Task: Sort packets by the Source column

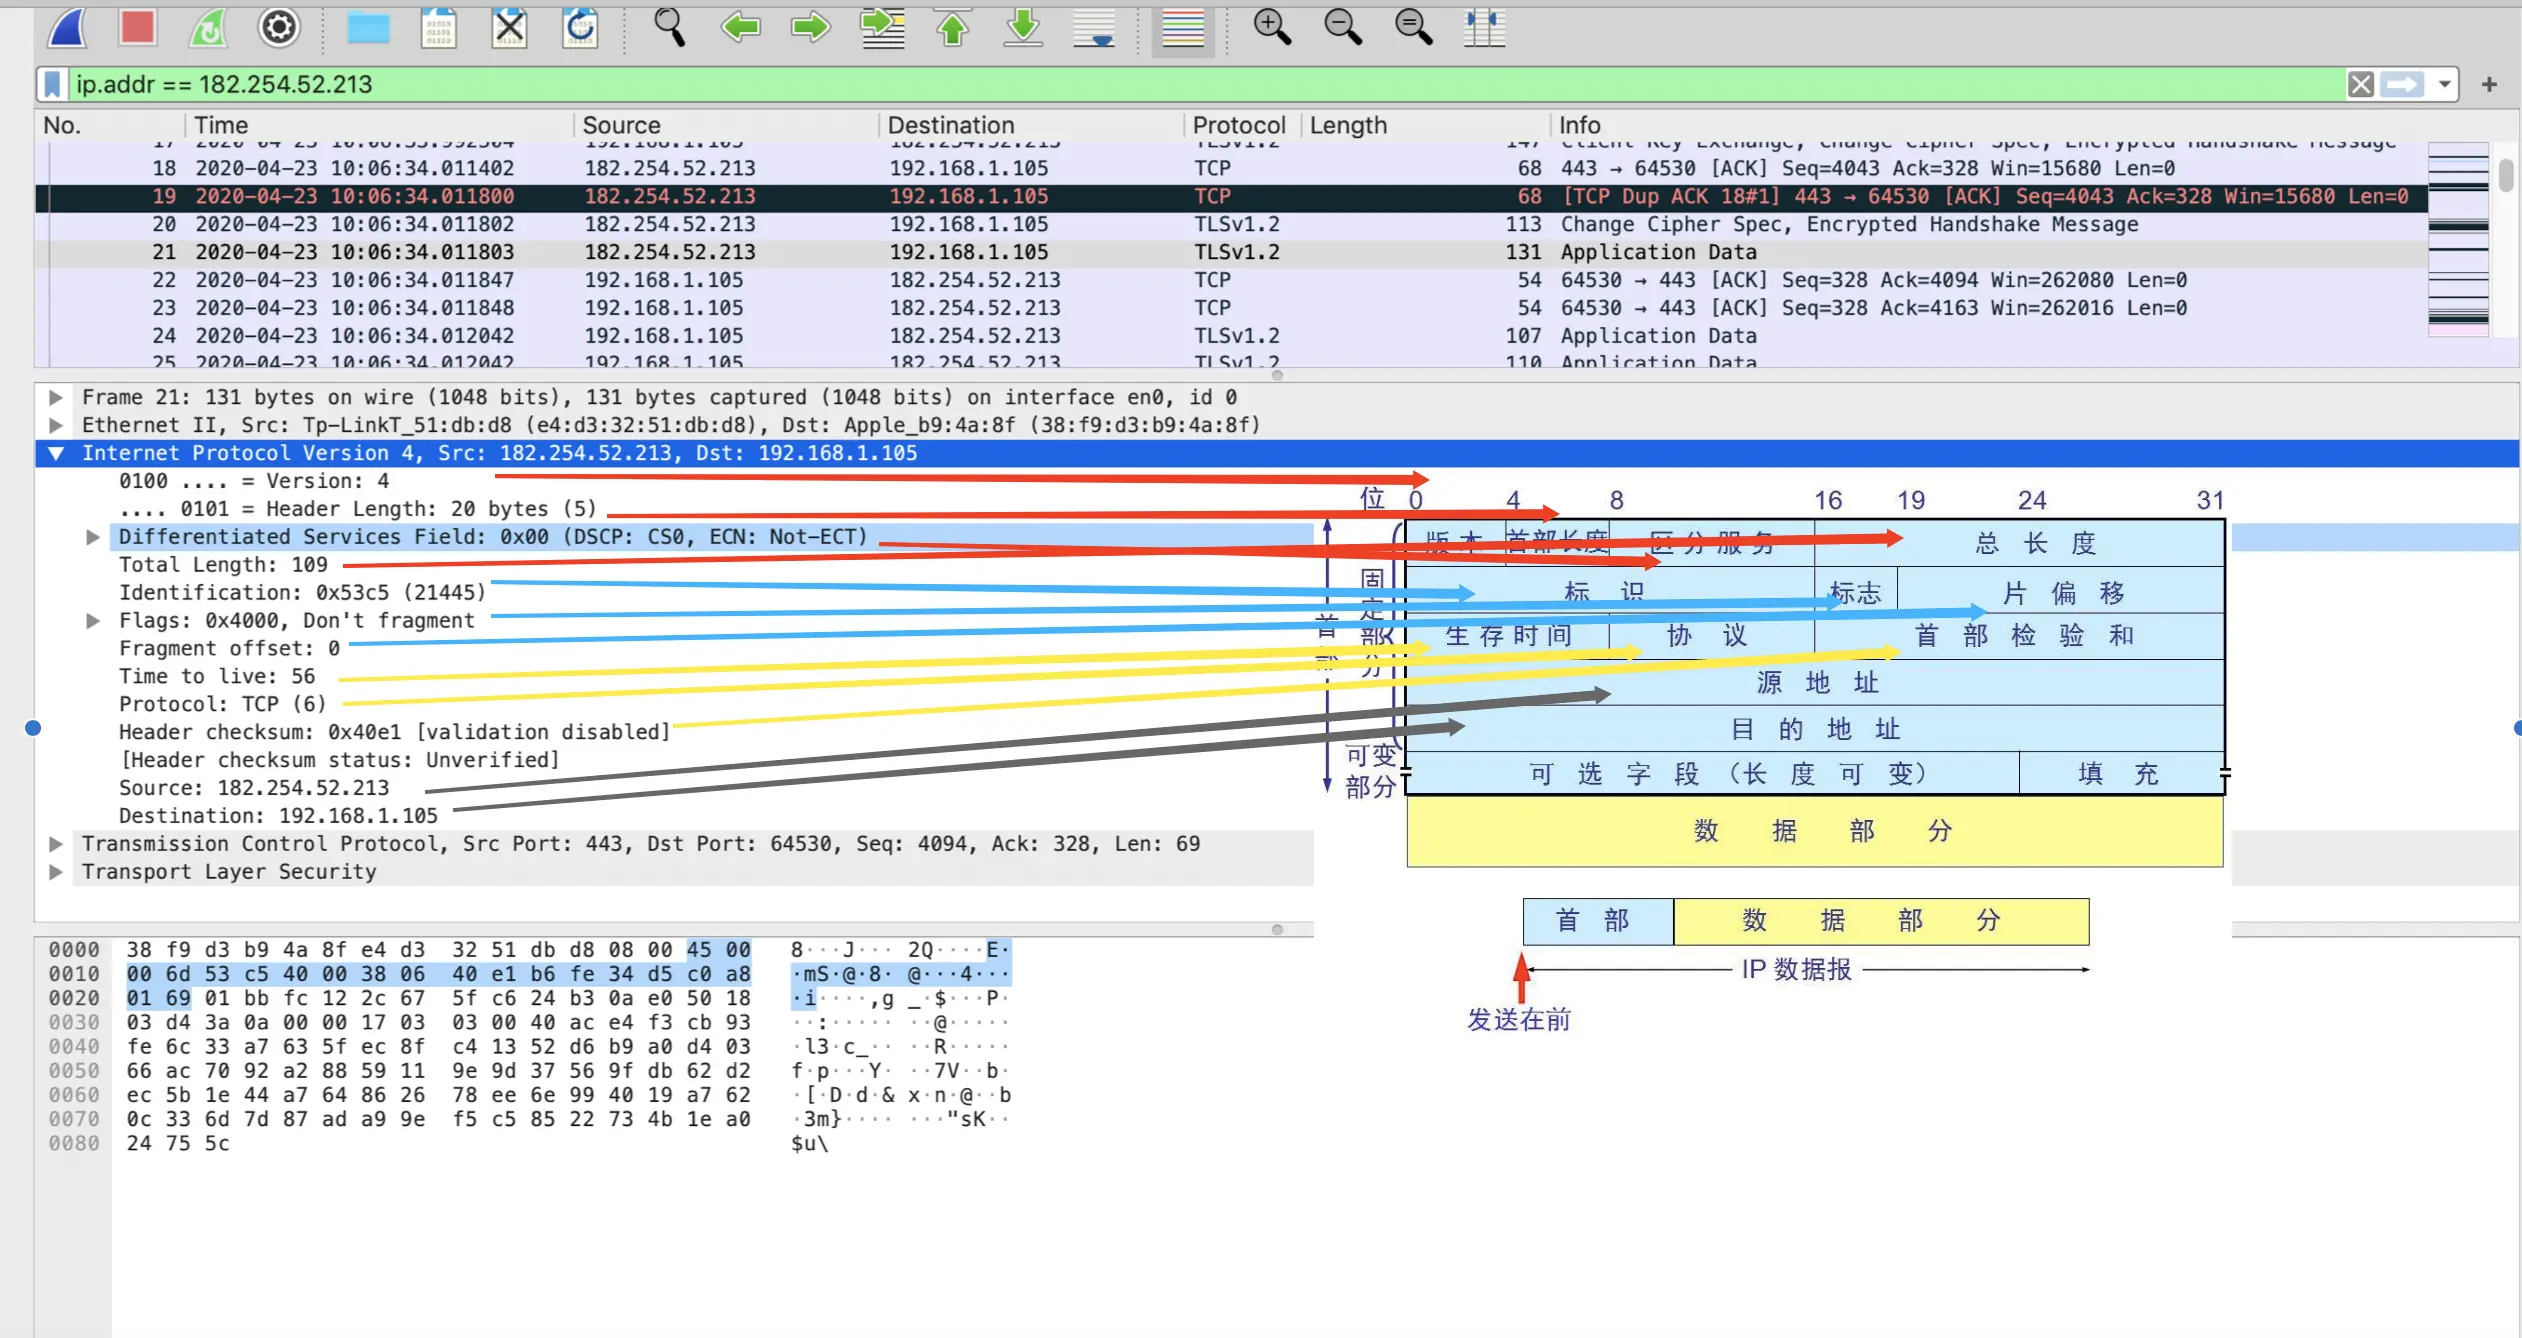Action: pyautogui.click(x=621, y=125)
